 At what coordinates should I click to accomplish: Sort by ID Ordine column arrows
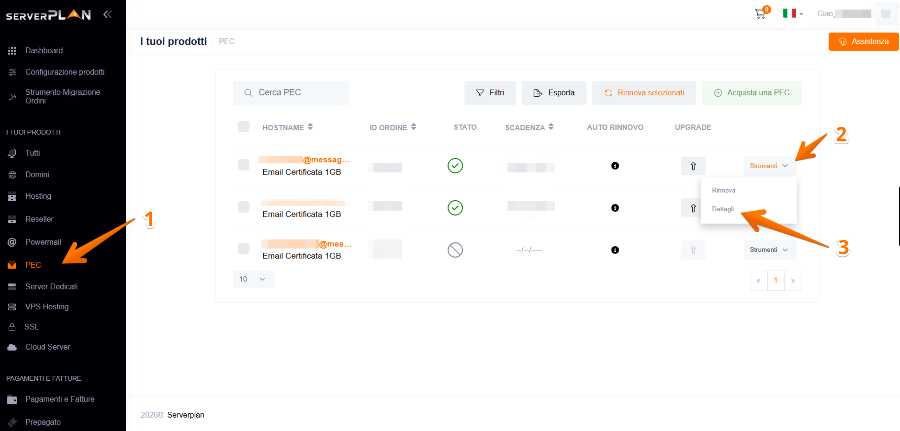[413, 127]
